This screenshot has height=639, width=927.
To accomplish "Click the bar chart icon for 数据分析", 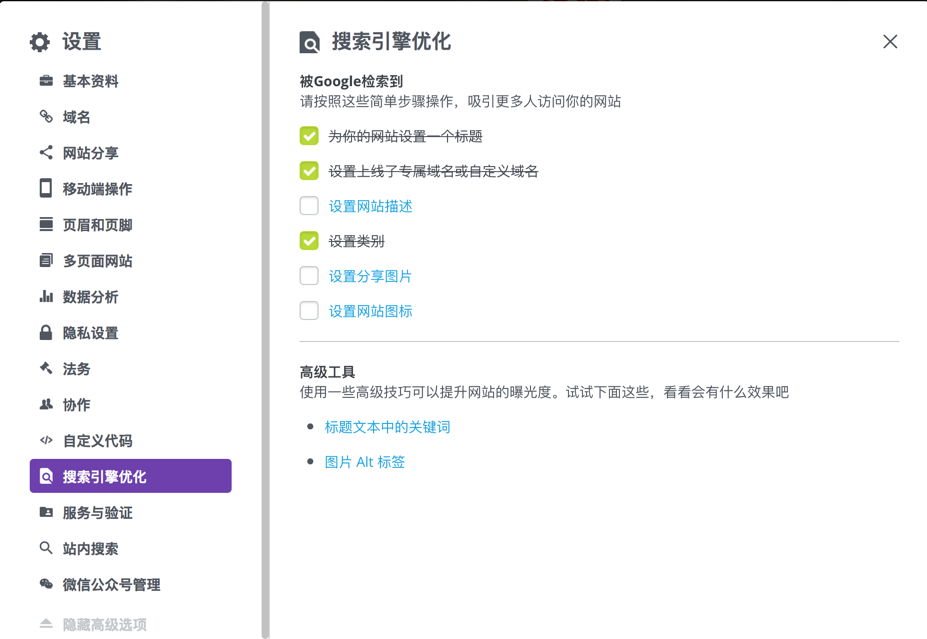I will (x=46, y=297).
